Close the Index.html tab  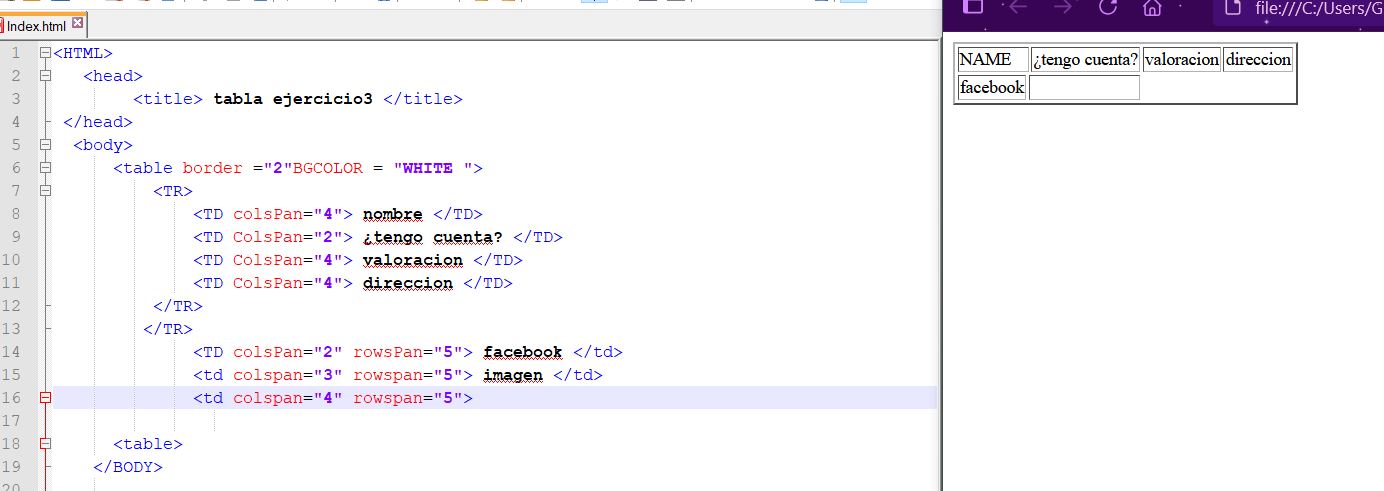pos(78,24)
